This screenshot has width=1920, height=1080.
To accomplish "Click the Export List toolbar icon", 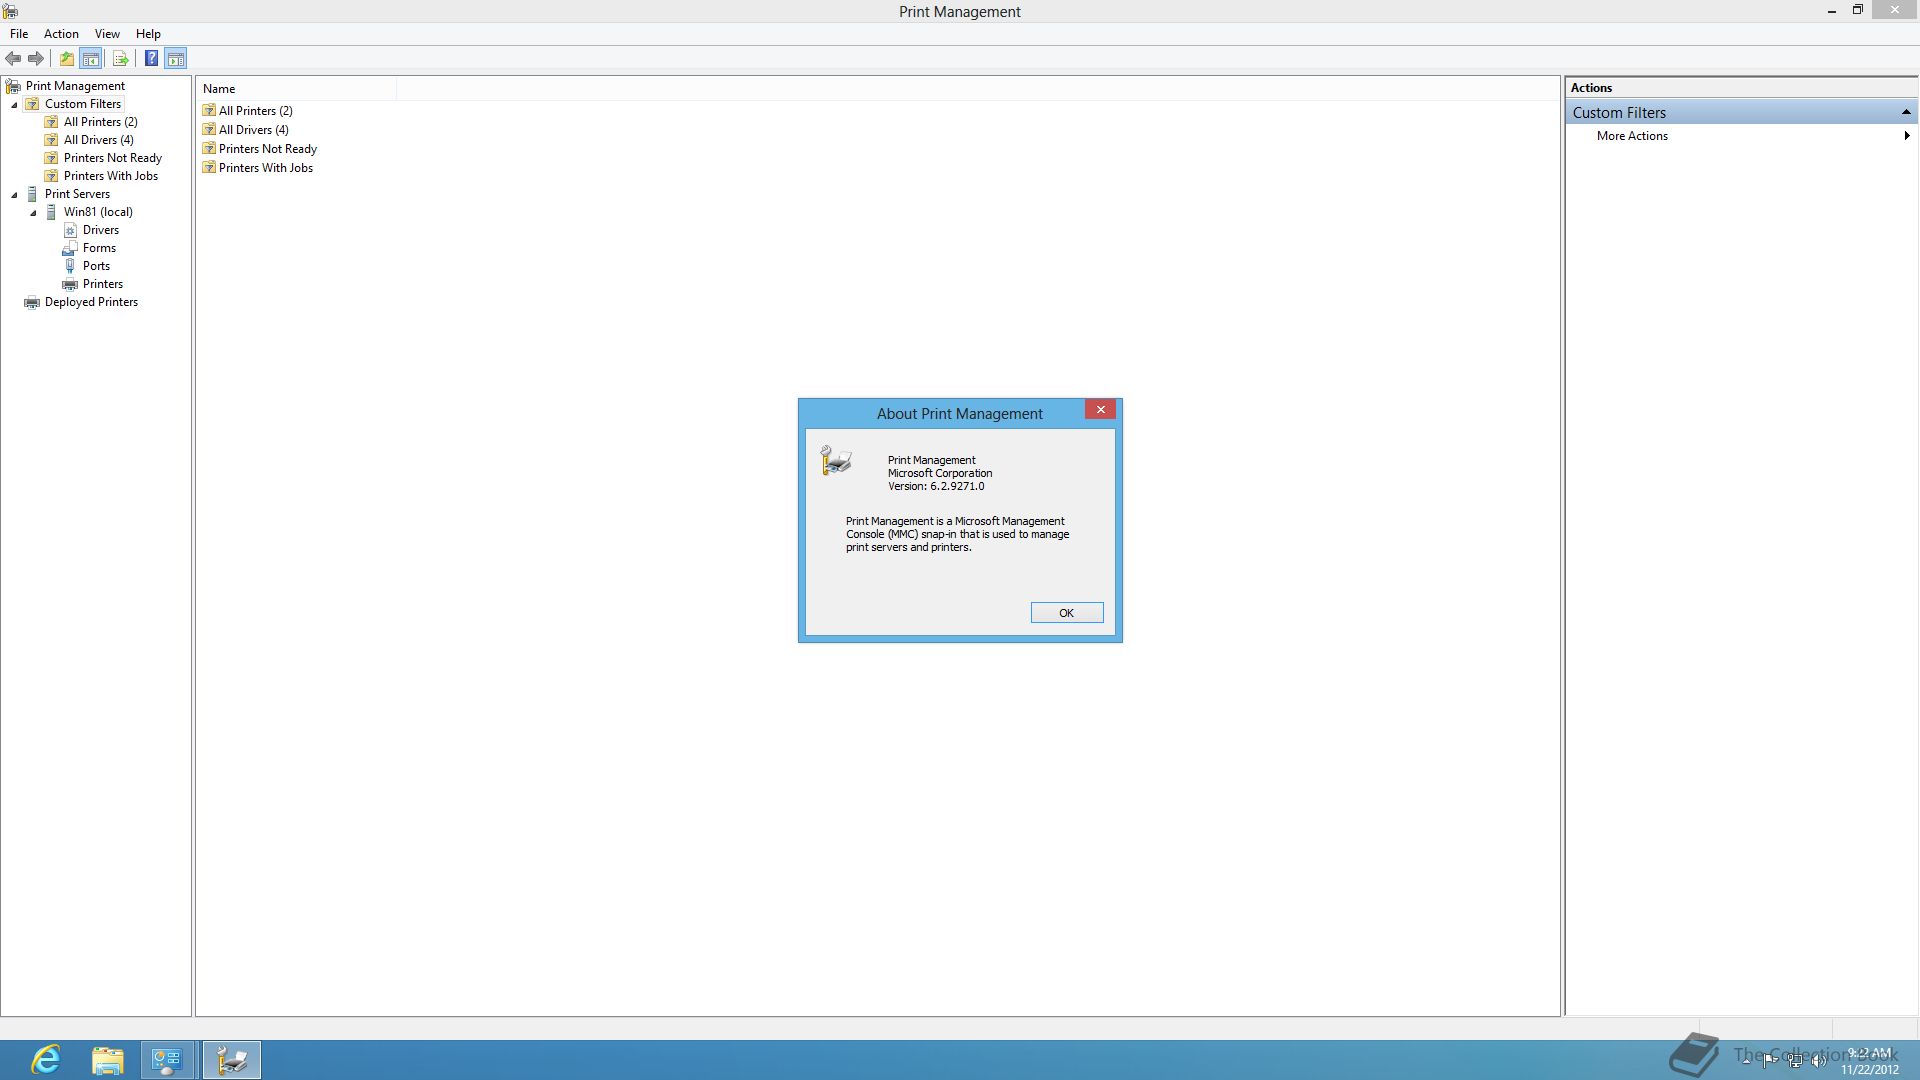I will (x=121, y=59).
